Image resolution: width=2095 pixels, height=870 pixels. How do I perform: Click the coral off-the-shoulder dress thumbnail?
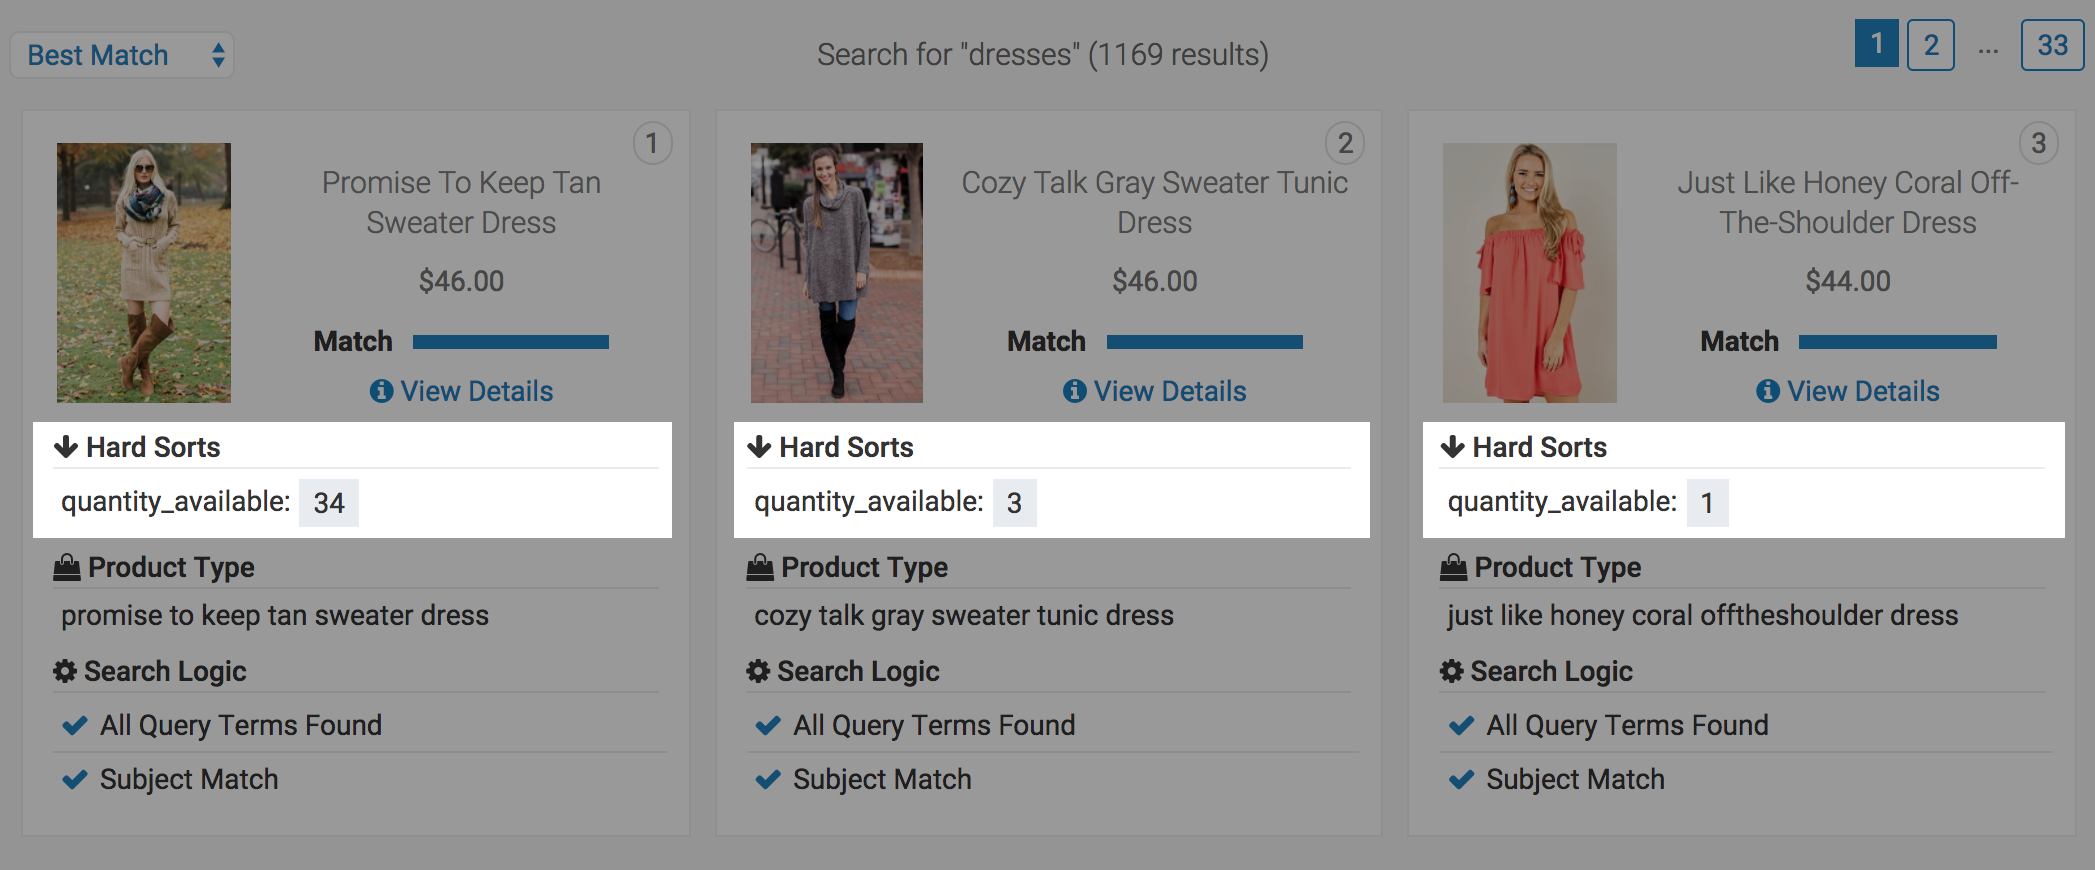(1529, 272)
